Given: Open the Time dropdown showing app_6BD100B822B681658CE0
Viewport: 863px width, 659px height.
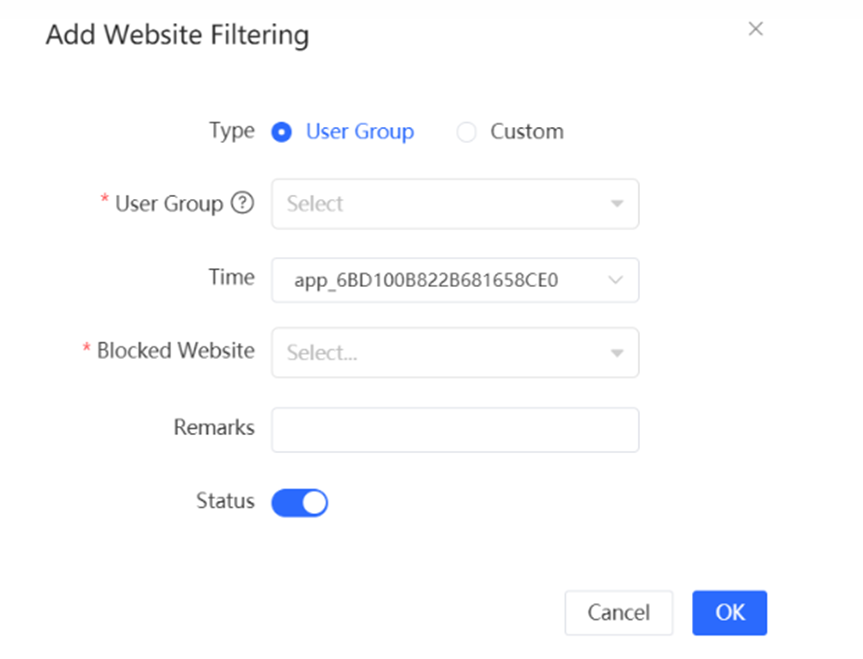Looking at the screenshot, I should click(x=440, y=280).
